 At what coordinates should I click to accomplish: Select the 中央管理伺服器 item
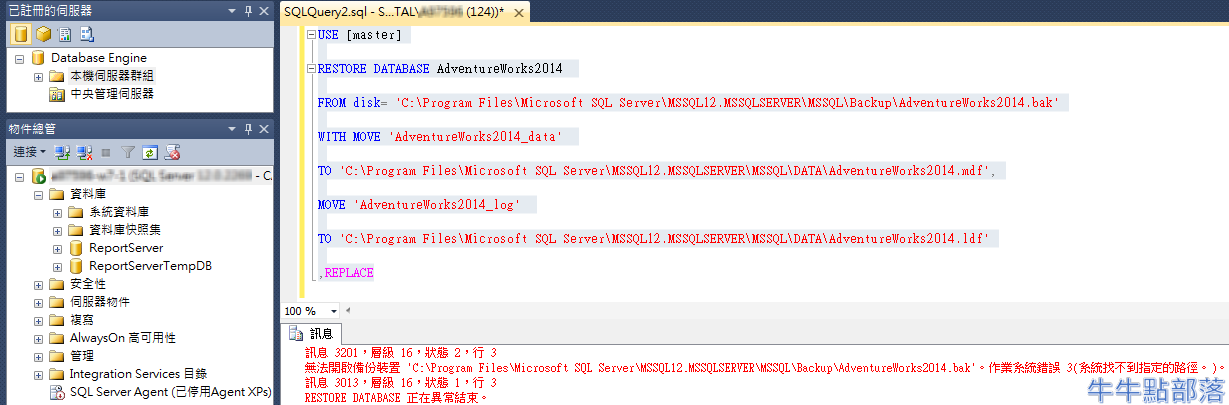tap(112, 94)
